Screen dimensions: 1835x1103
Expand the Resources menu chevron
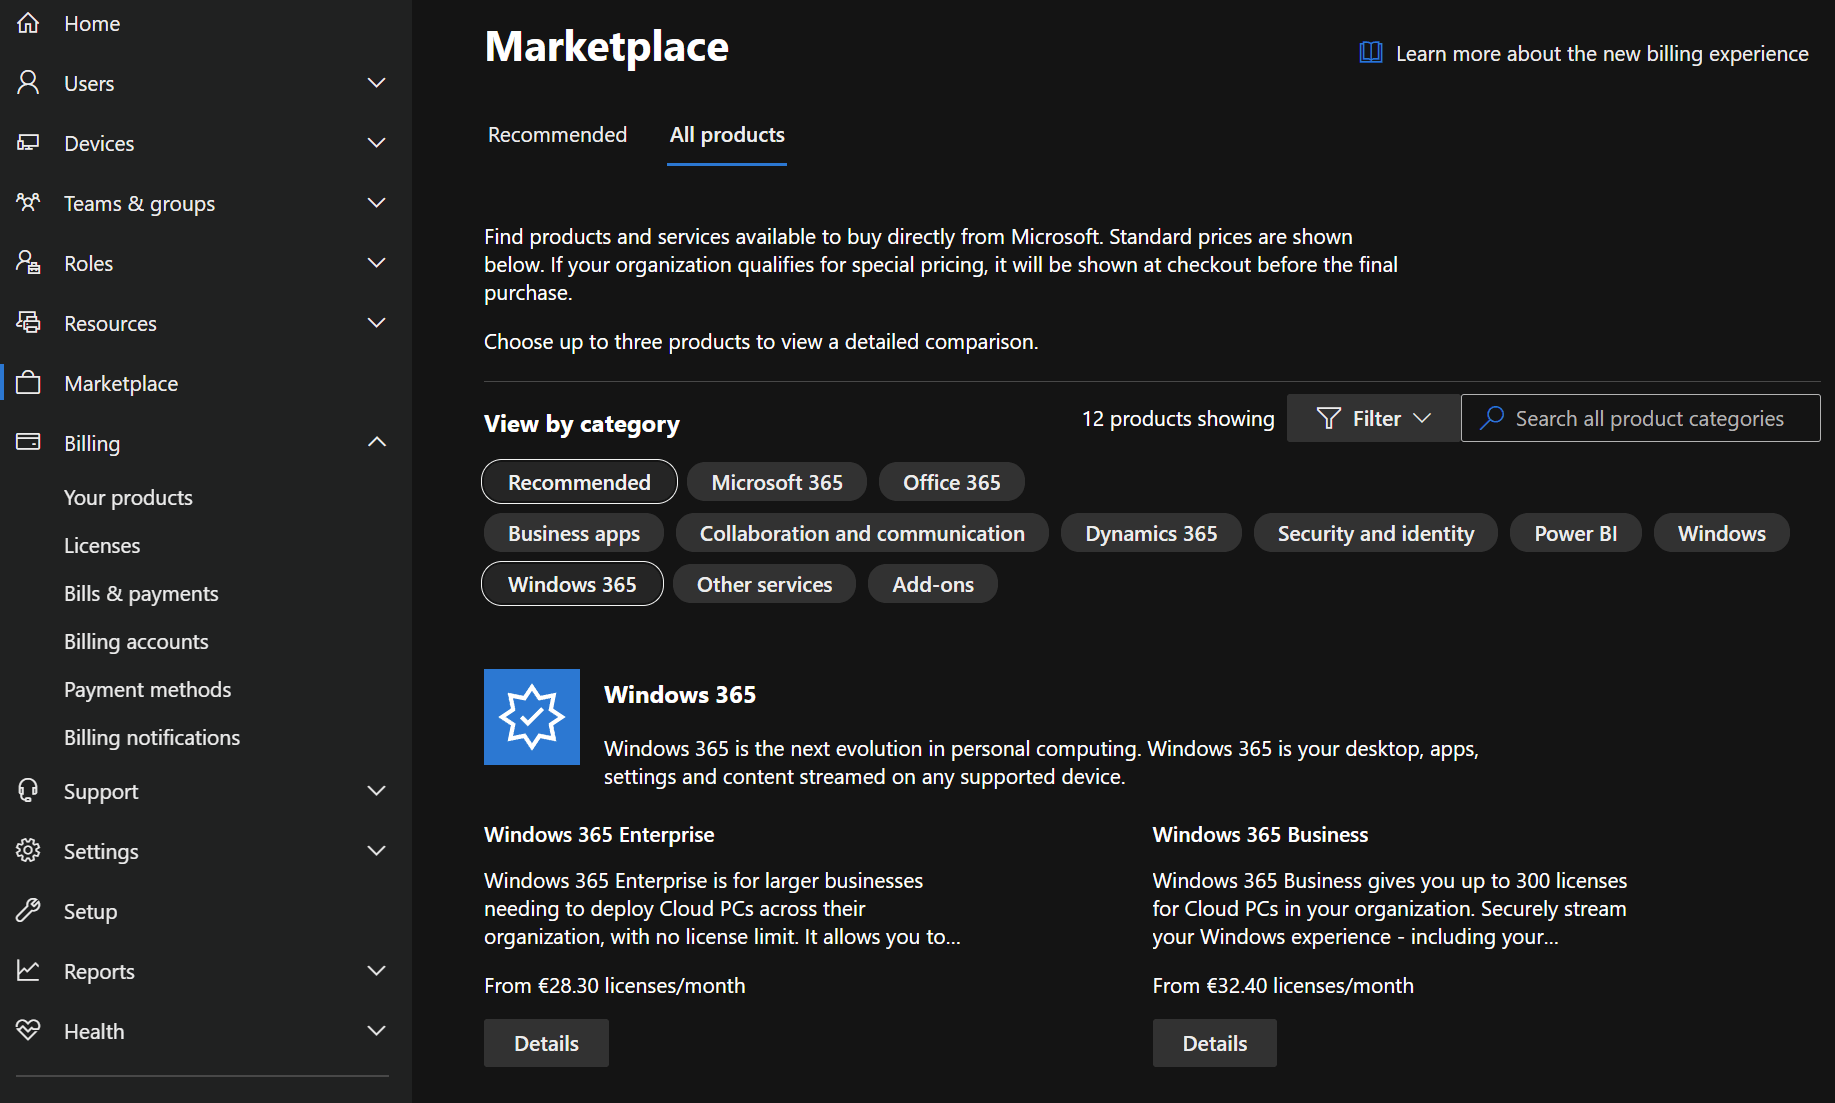pyautogui.click(x=377, y=323)
